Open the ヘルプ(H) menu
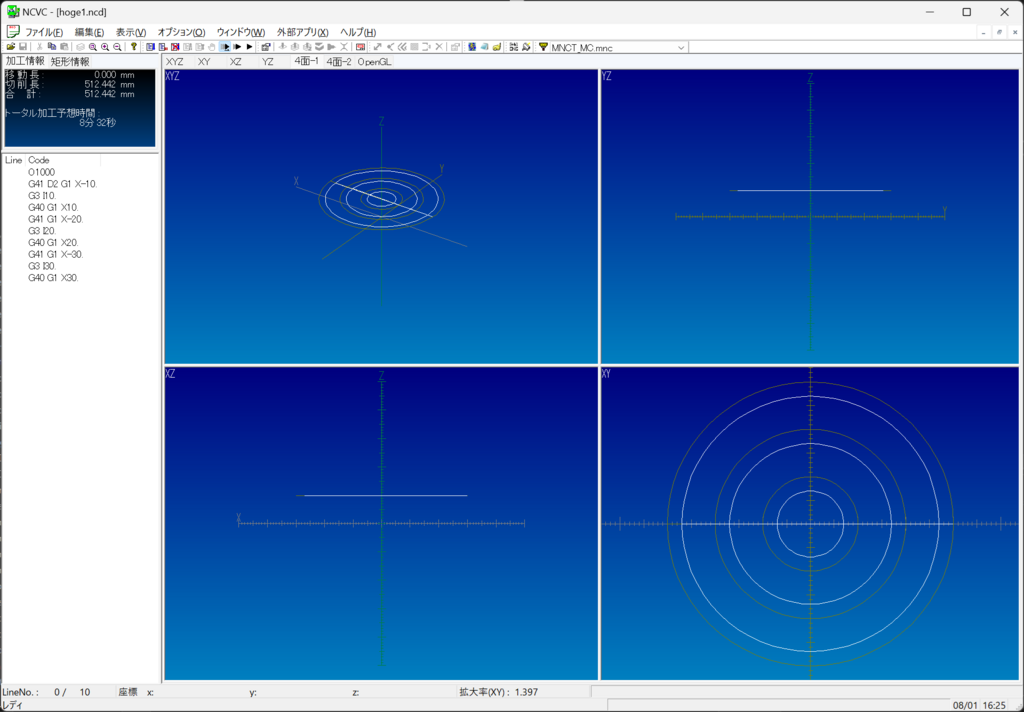1024x712 pixels. (x=358, y=32)
